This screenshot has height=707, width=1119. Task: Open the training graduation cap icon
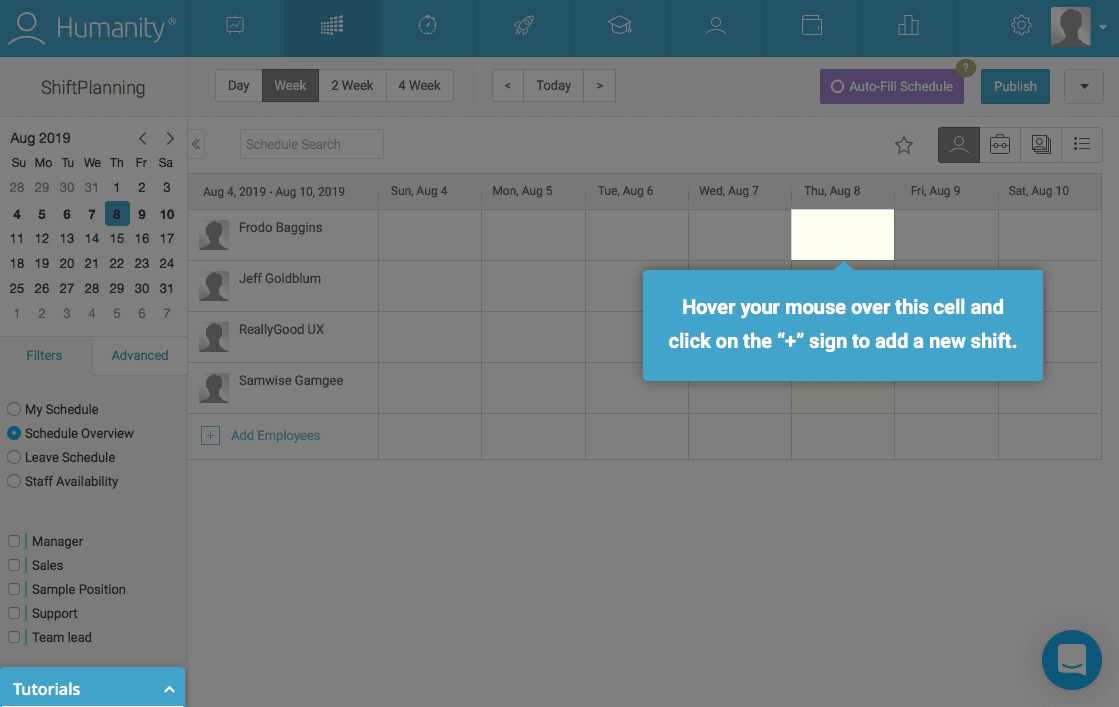620,27
